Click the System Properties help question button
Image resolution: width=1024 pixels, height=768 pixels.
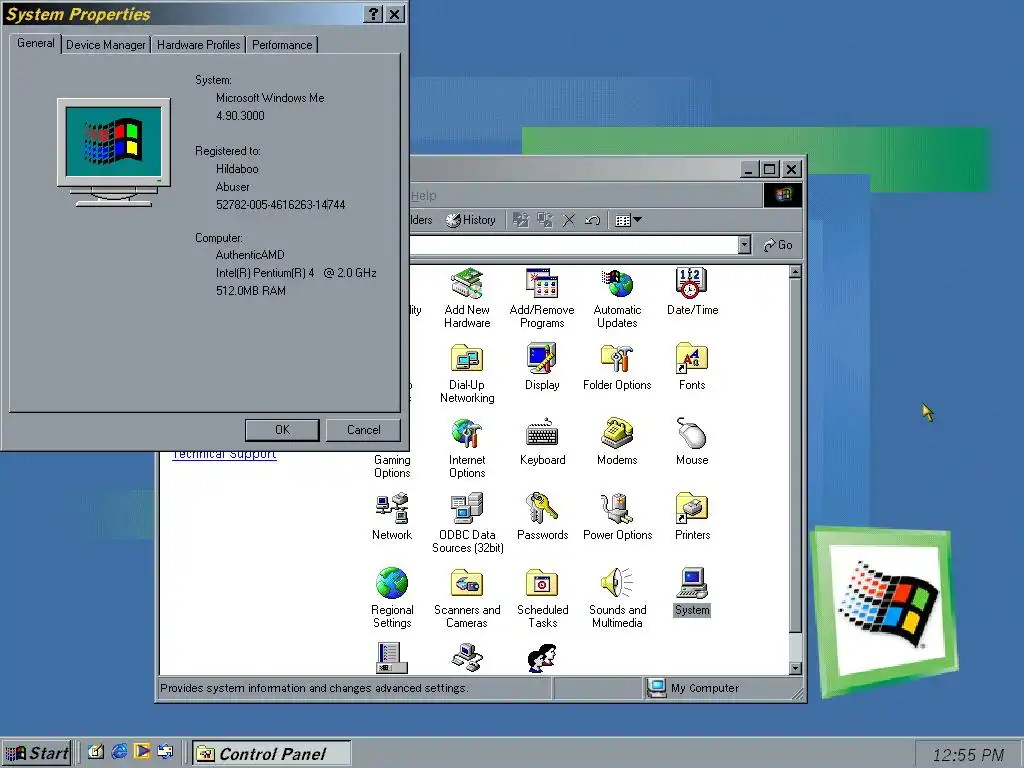[373, 14]
